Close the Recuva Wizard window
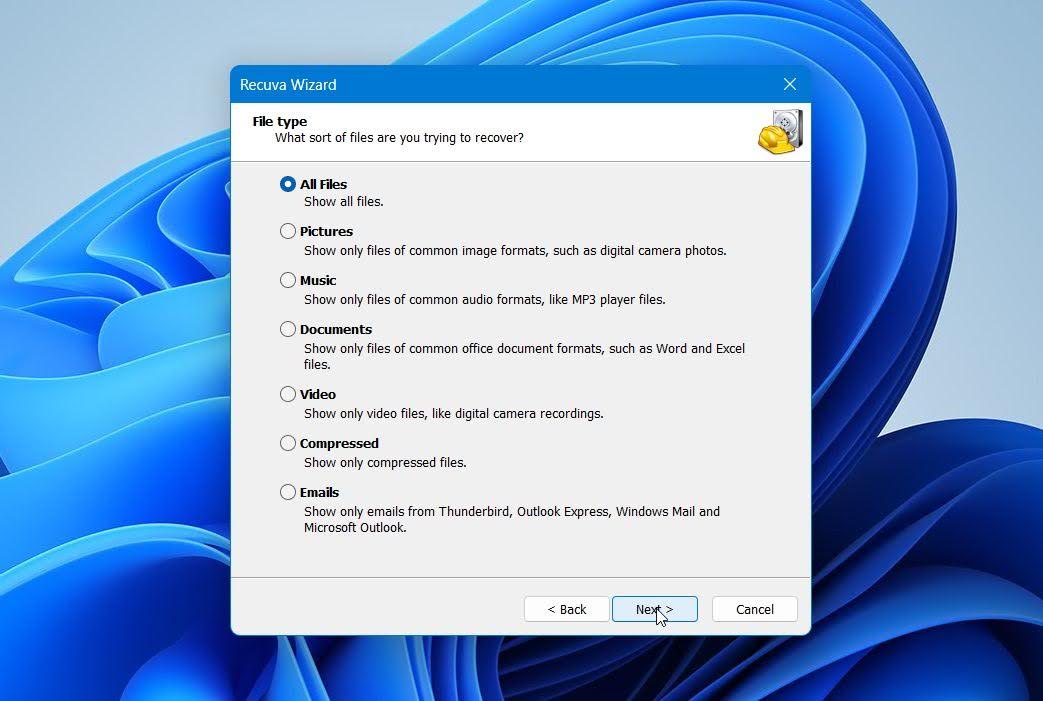Image resolution: width=1043 pixels, height=701 pixels. point(790,84)
